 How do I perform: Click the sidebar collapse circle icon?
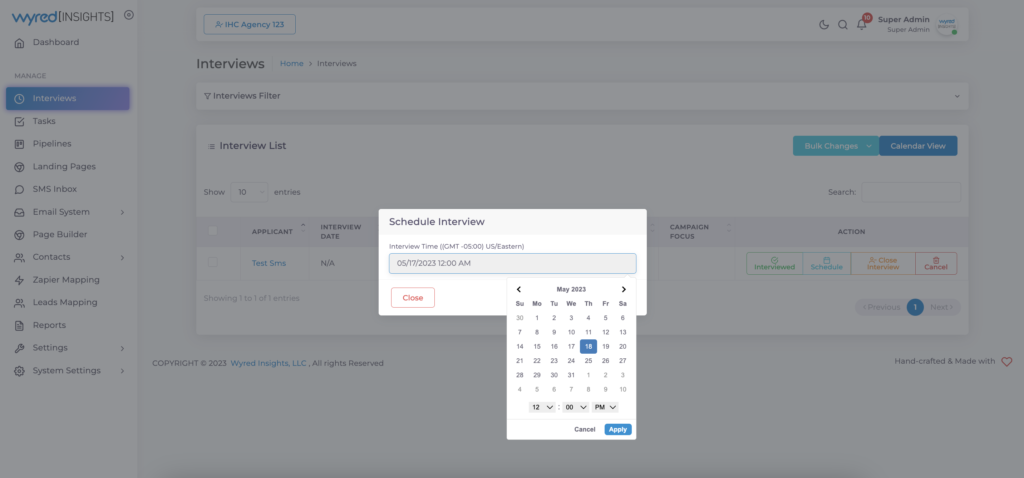(129, 15)
